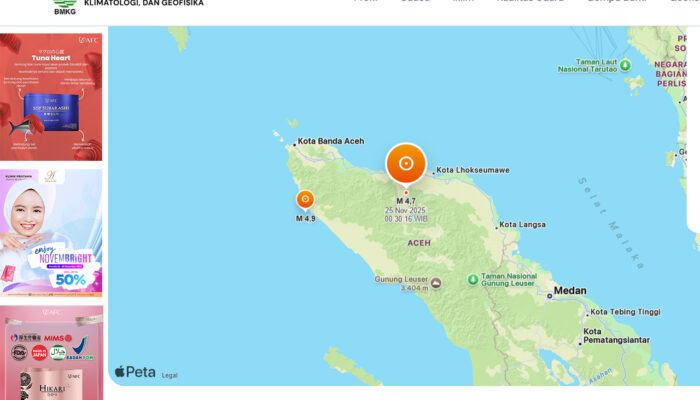Click the Apple Peta maps logo
700x400 pixels.
tap(135, 372)
